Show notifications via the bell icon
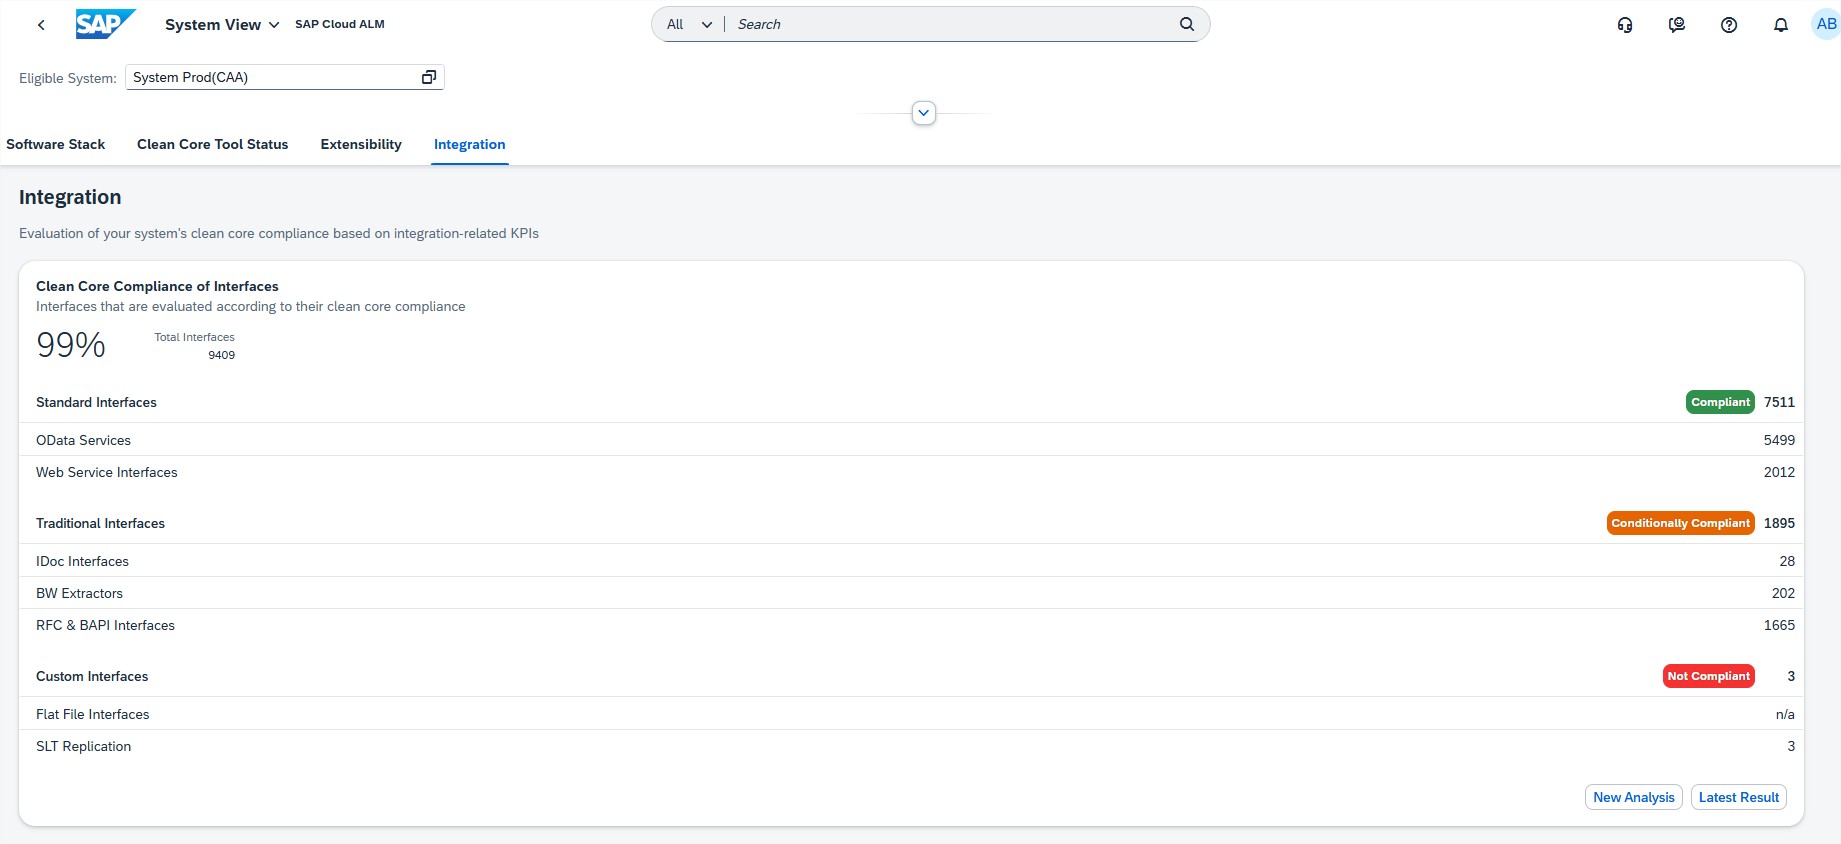 (1781, 25)
